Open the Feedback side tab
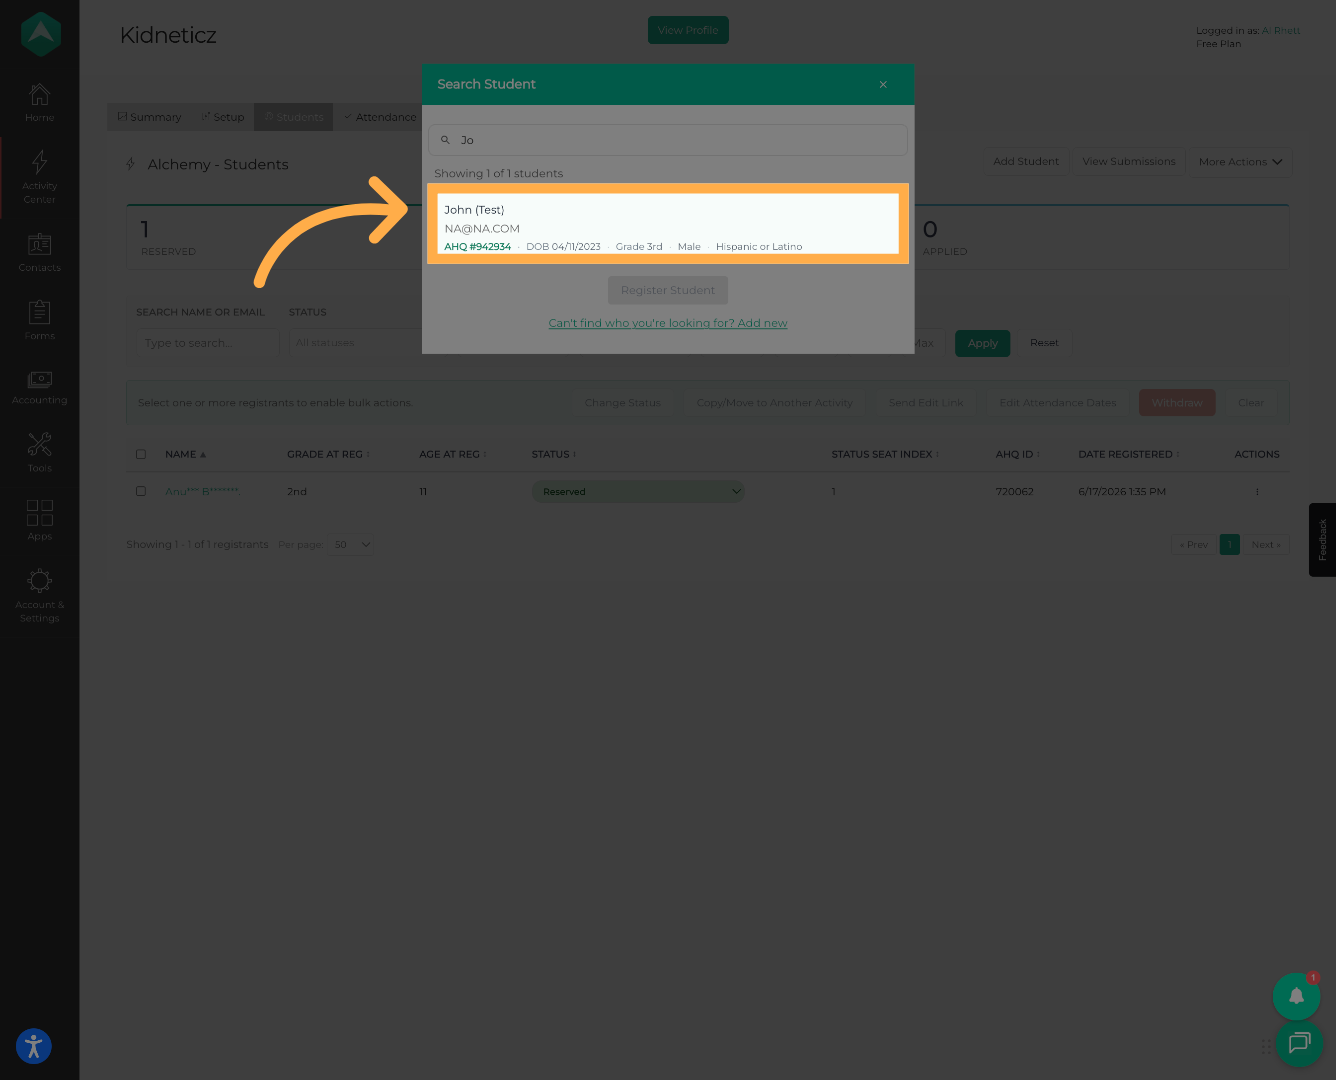1336x1080 pixels. coord(1322,540)
